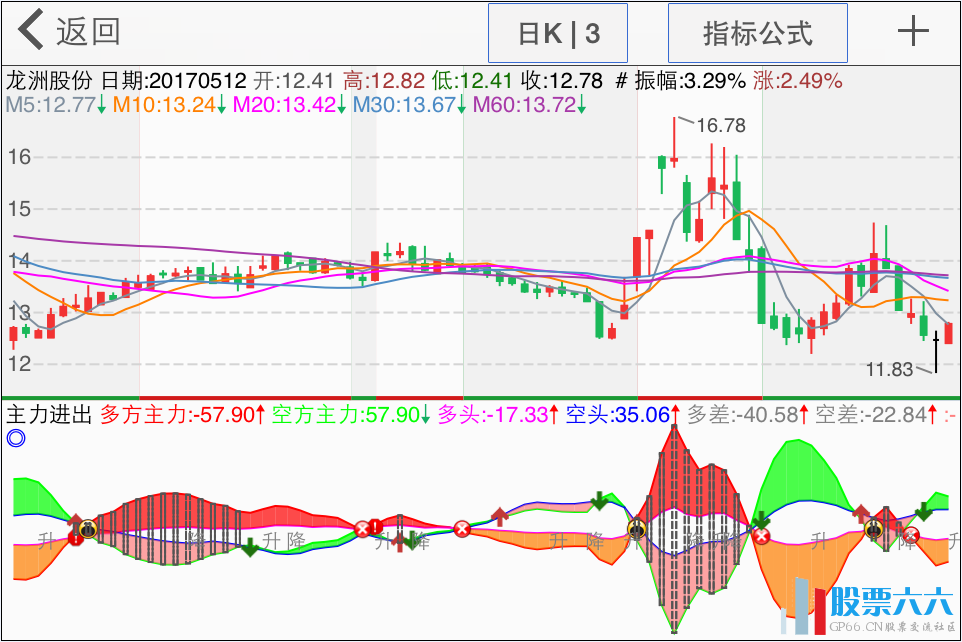Open the 指标公式 indicator formula menu
Viewport: 962px width, 642px height.
point(757,33)
